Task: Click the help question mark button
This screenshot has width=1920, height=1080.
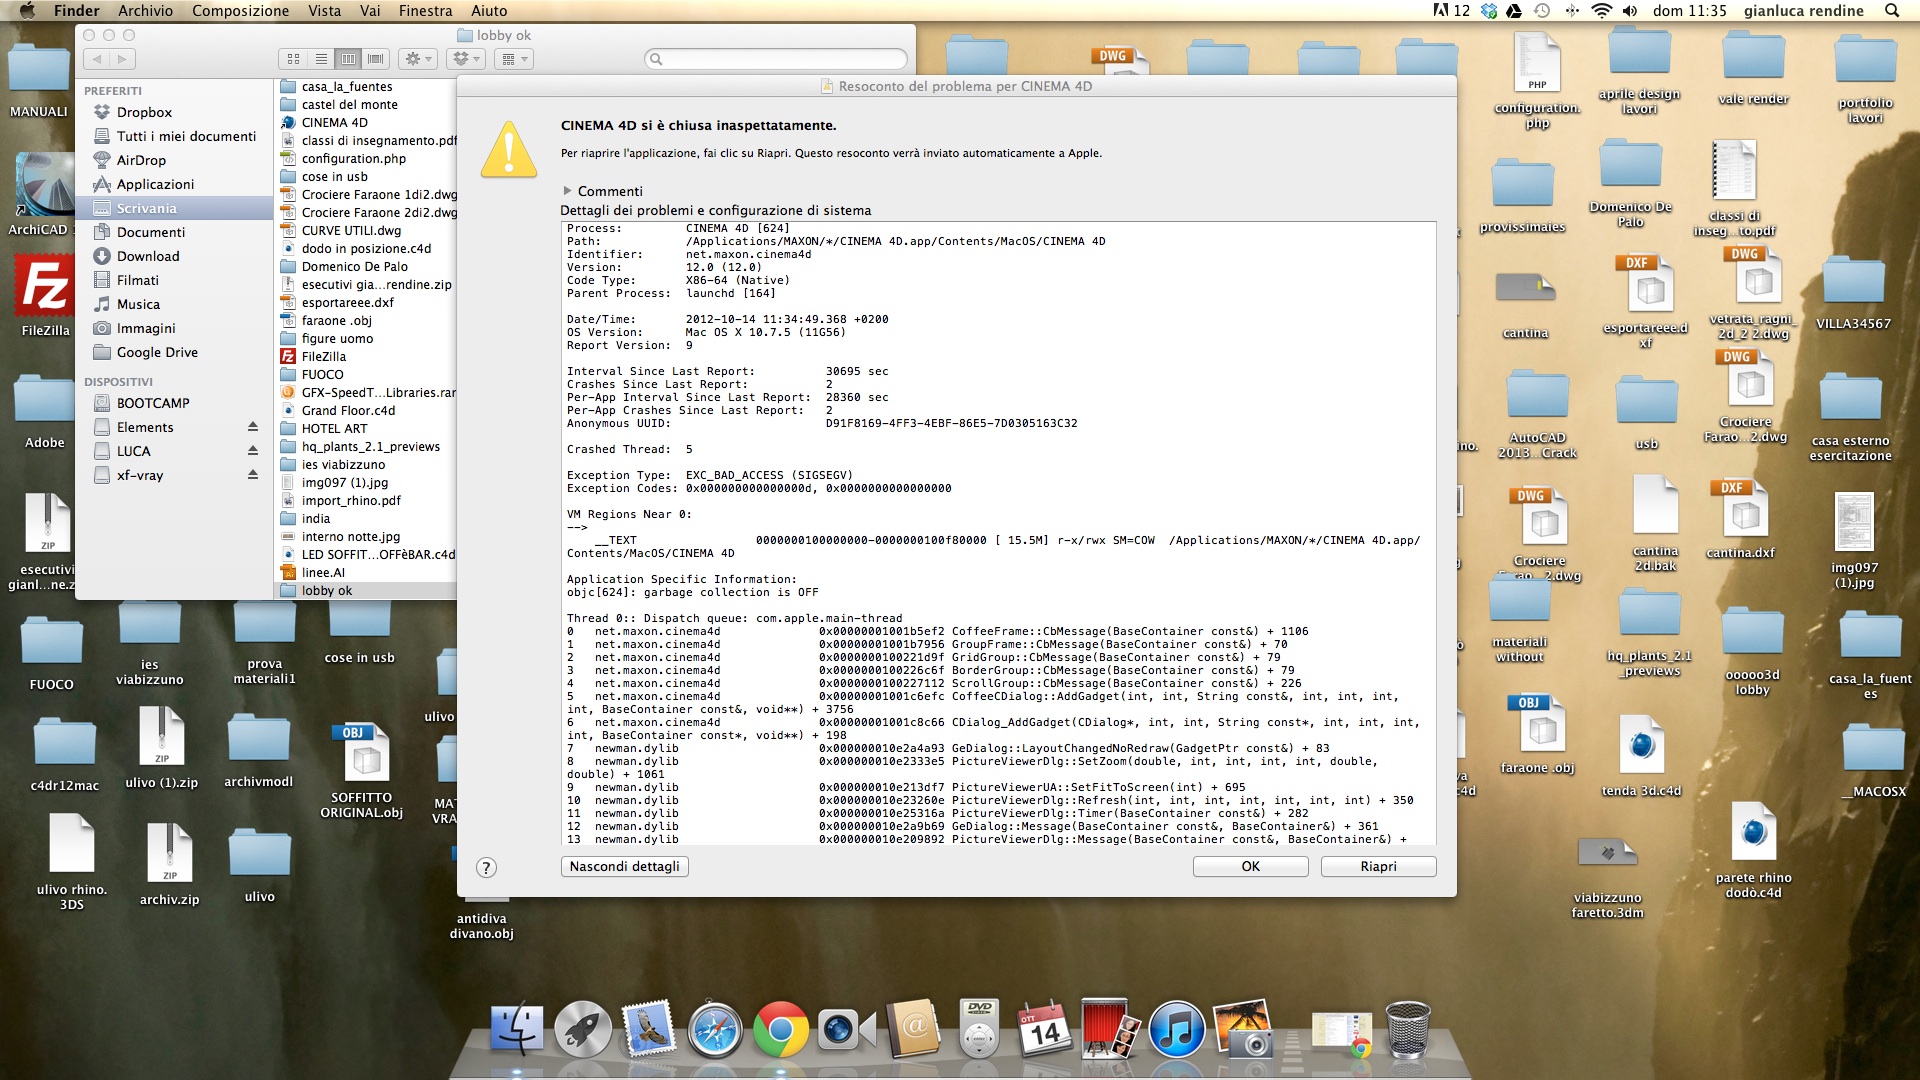Action: 486,868
